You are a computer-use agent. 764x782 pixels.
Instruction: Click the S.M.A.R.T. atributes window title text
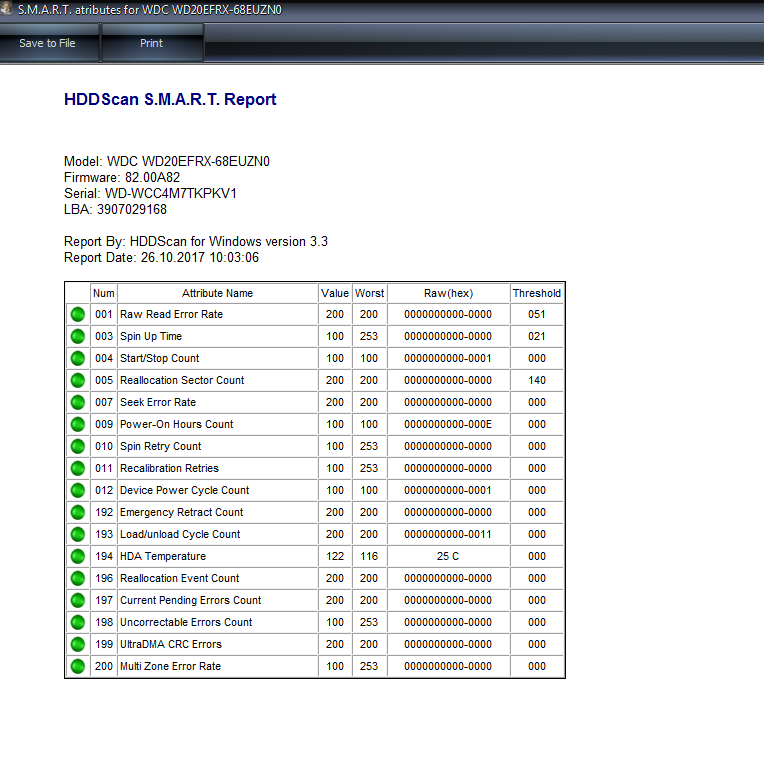point(150,9)
